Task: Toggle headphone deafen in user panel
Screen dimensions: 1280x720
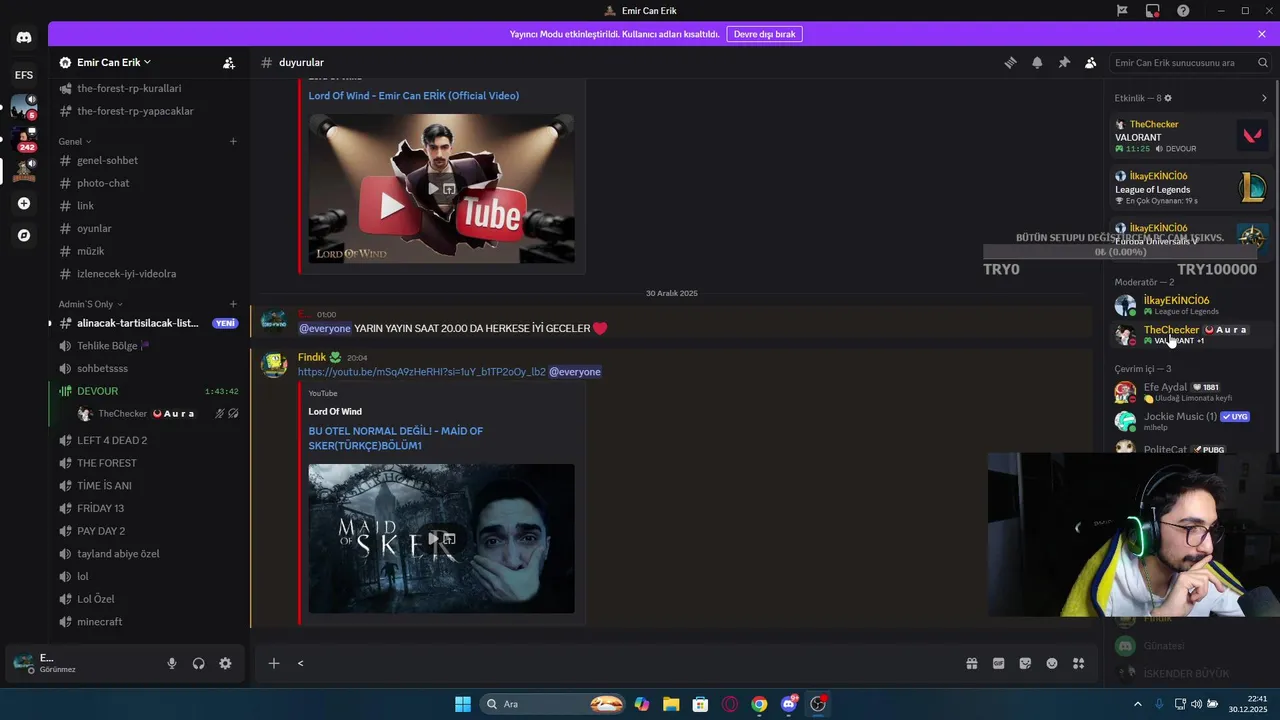Action: (198, 663)
